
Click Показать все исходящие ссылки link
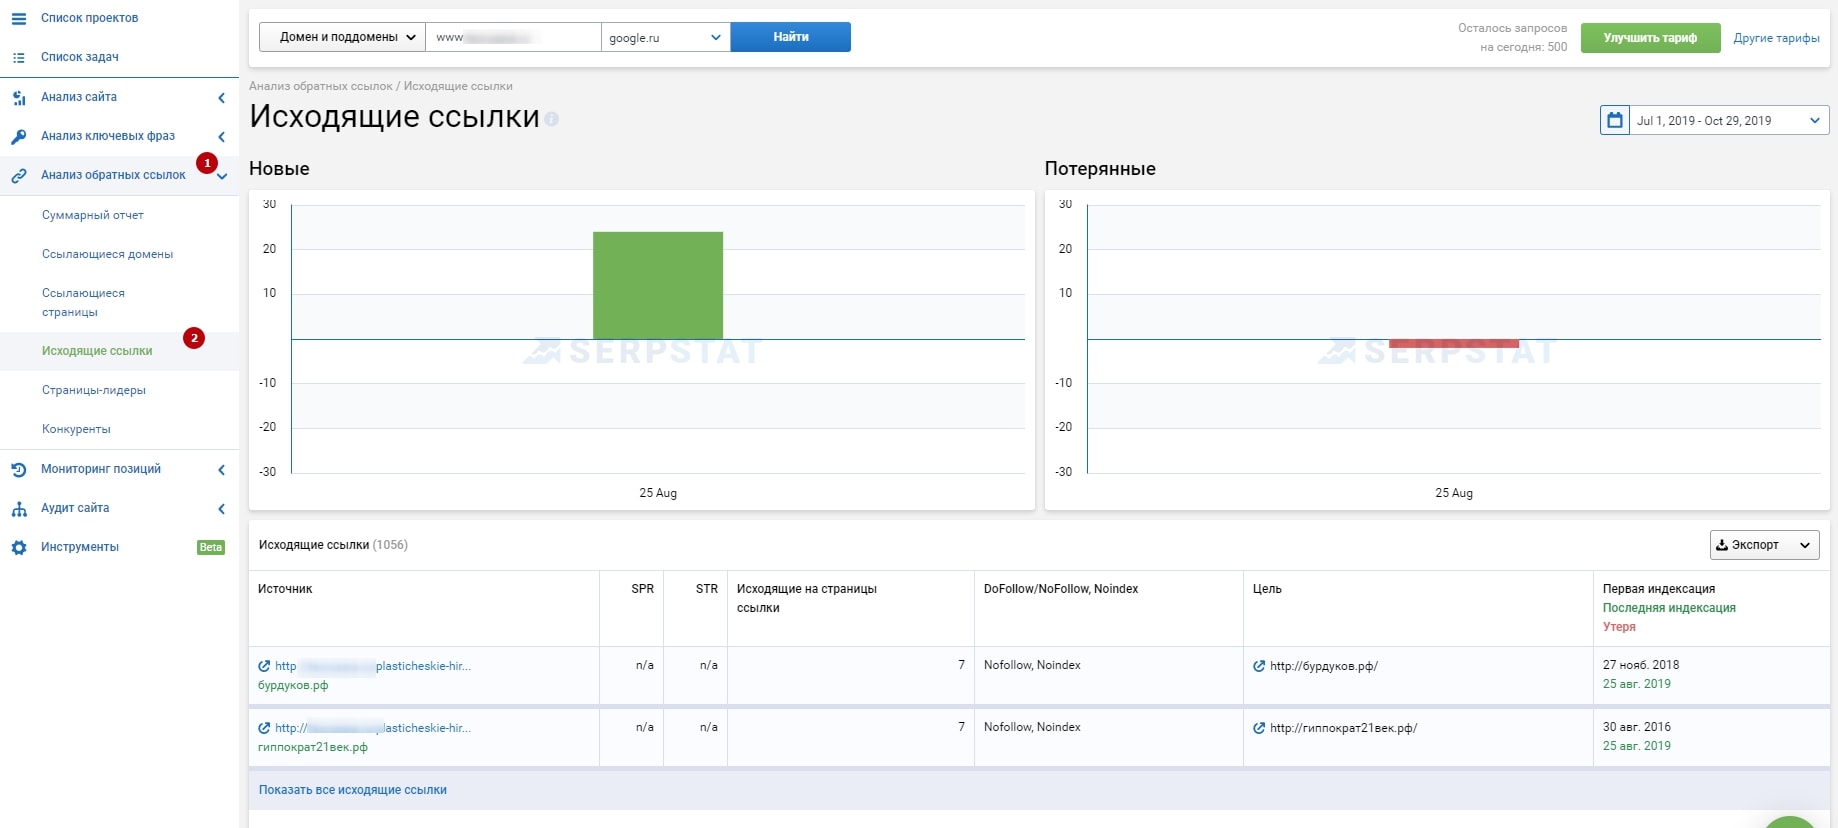pos(352,790)
